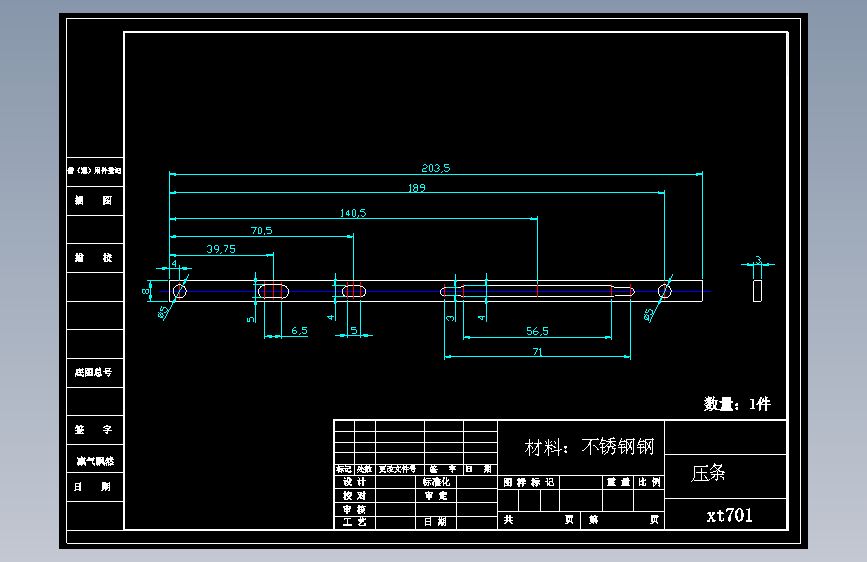Click the 56.5 dimension text
The image size is (867, 562).
(537, 331)
